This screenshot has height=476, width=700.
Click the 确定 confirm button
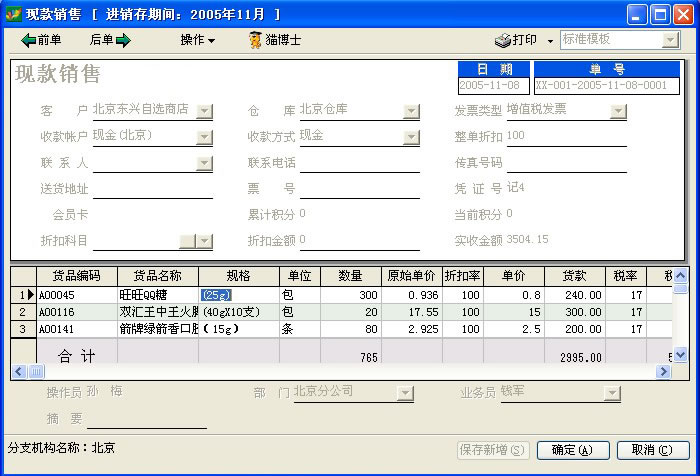[x=572, y=450]
